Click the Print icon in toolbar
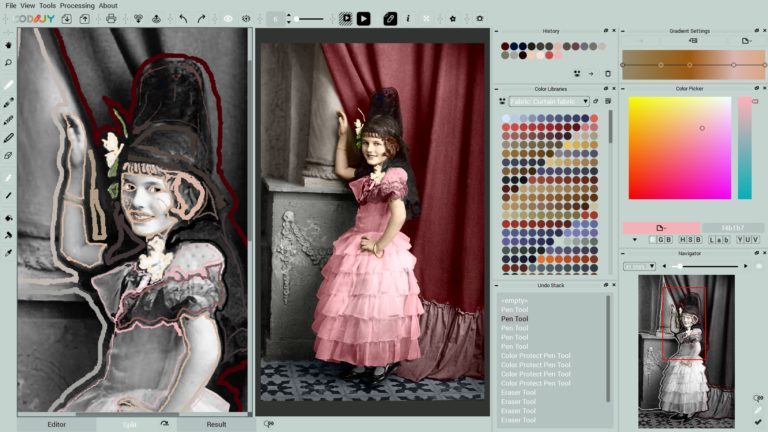Viewport: 768px width, 432px height. coord(111,18)
